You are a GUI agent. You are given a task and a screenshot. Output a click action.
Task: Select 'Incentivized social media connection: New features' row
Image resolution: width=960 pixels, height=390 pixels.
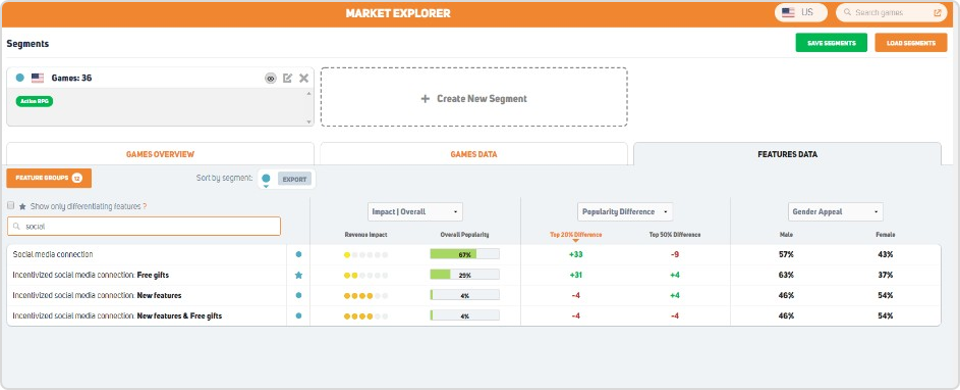pos(474,295)
